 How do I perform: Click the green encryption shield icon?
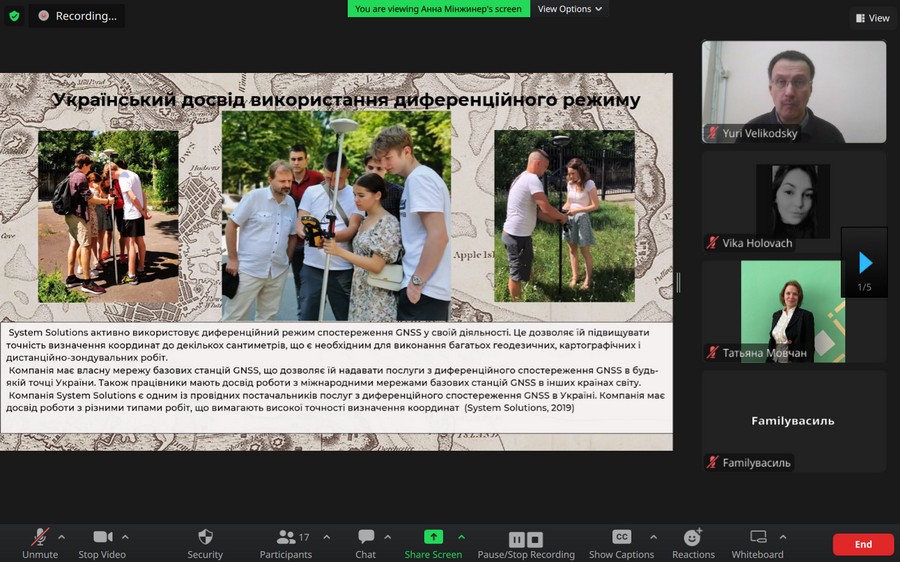[14, 16]
